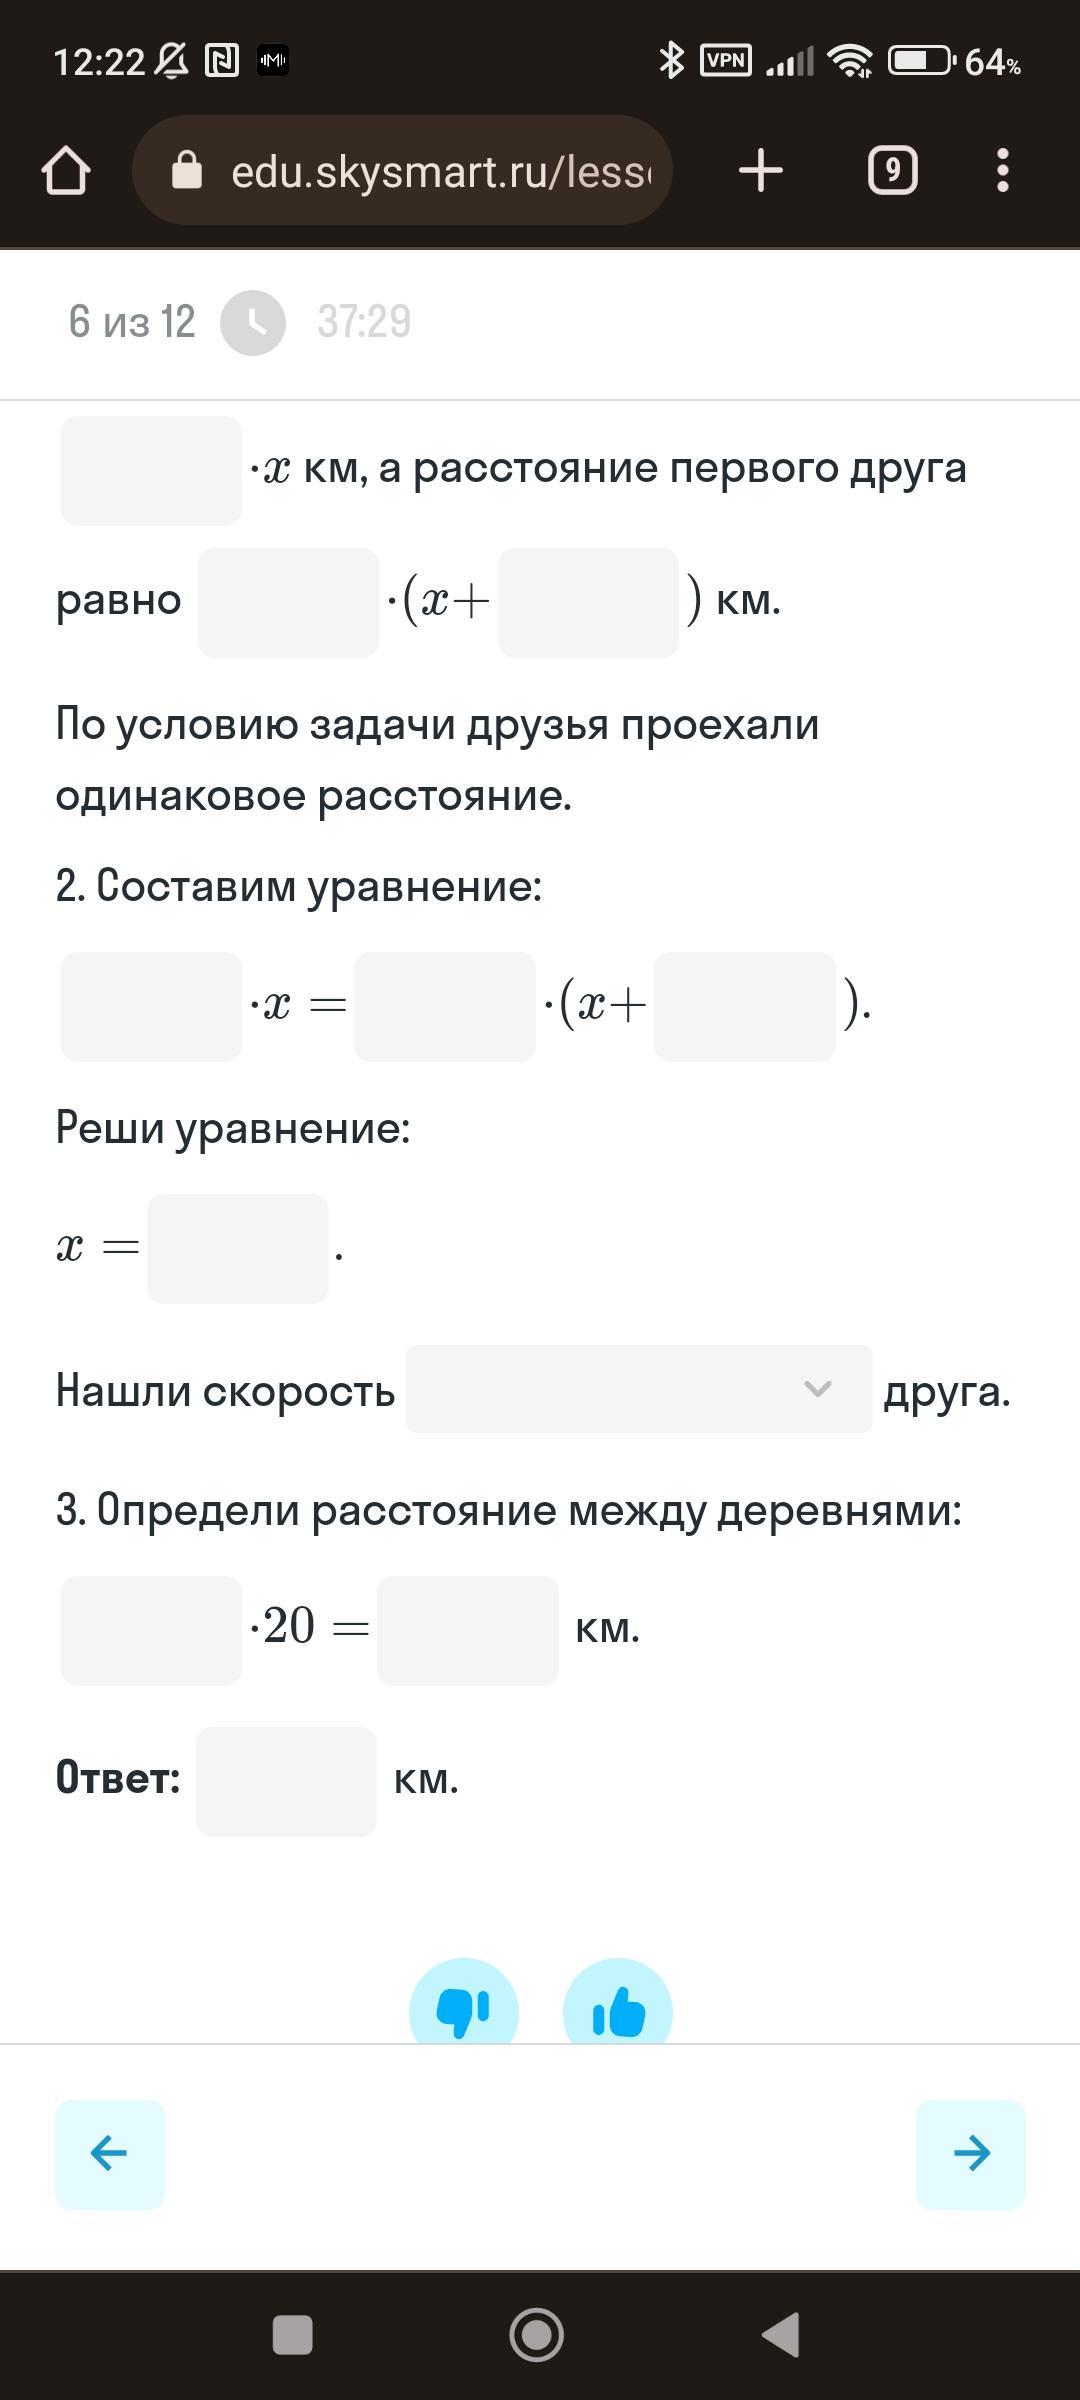The width and height of the screenshot is (1080, 2400).
Task: Focus the input field after 'равно'
Action: [x=288, y=603]
